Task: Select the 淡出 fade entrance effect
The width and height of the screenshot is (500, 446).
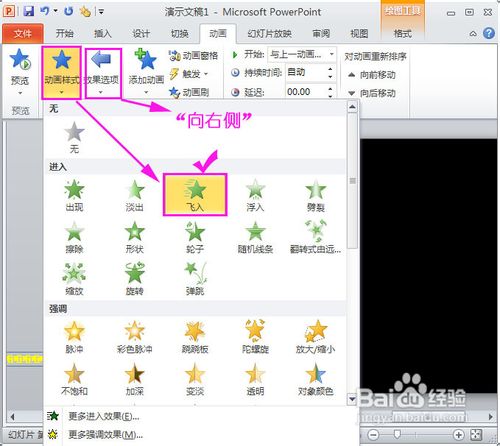Action: [x=135, y=195]
